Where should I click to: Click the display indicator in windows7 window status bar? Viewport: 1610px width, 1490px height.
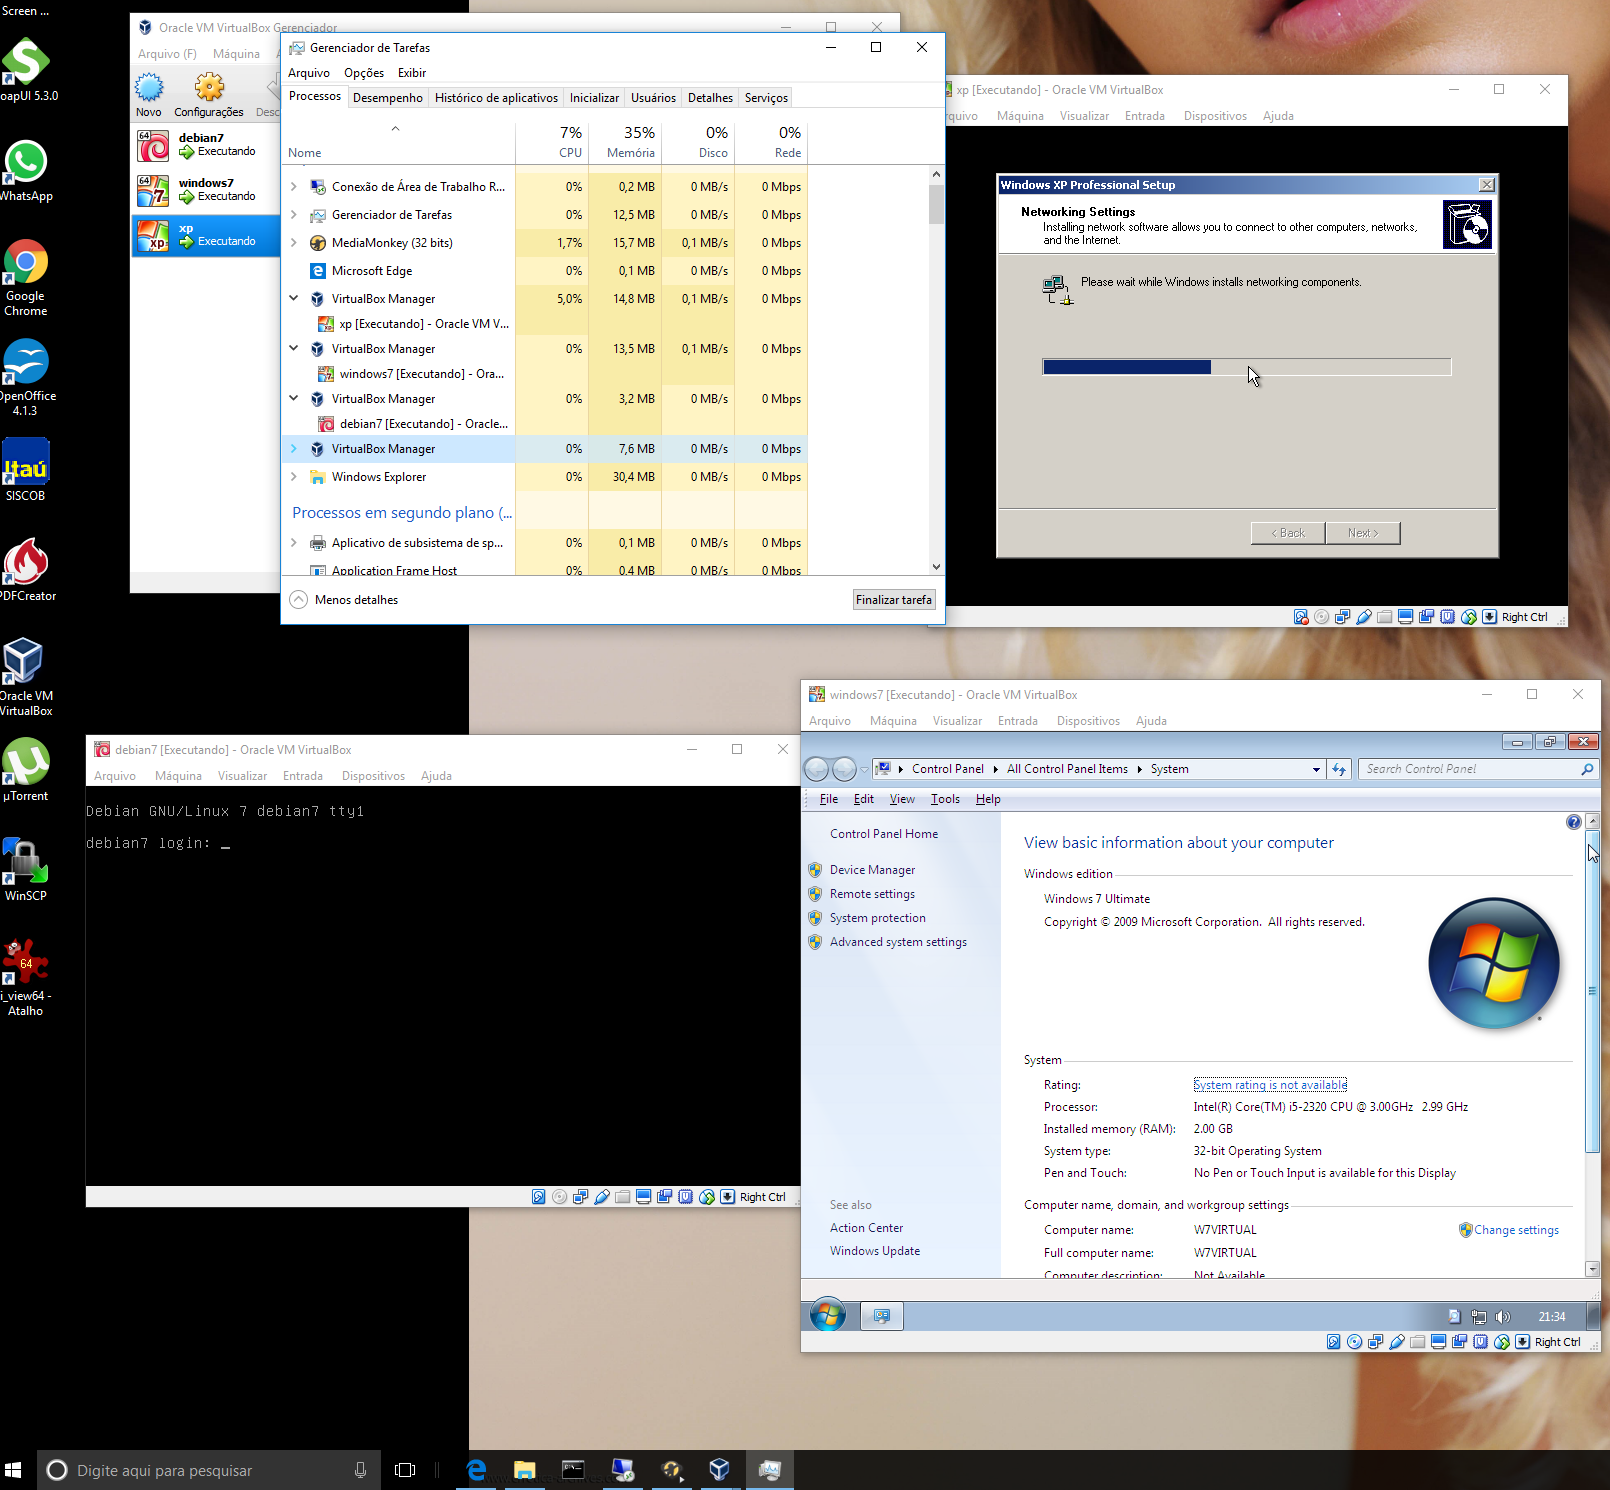tap(1439, 1342)
